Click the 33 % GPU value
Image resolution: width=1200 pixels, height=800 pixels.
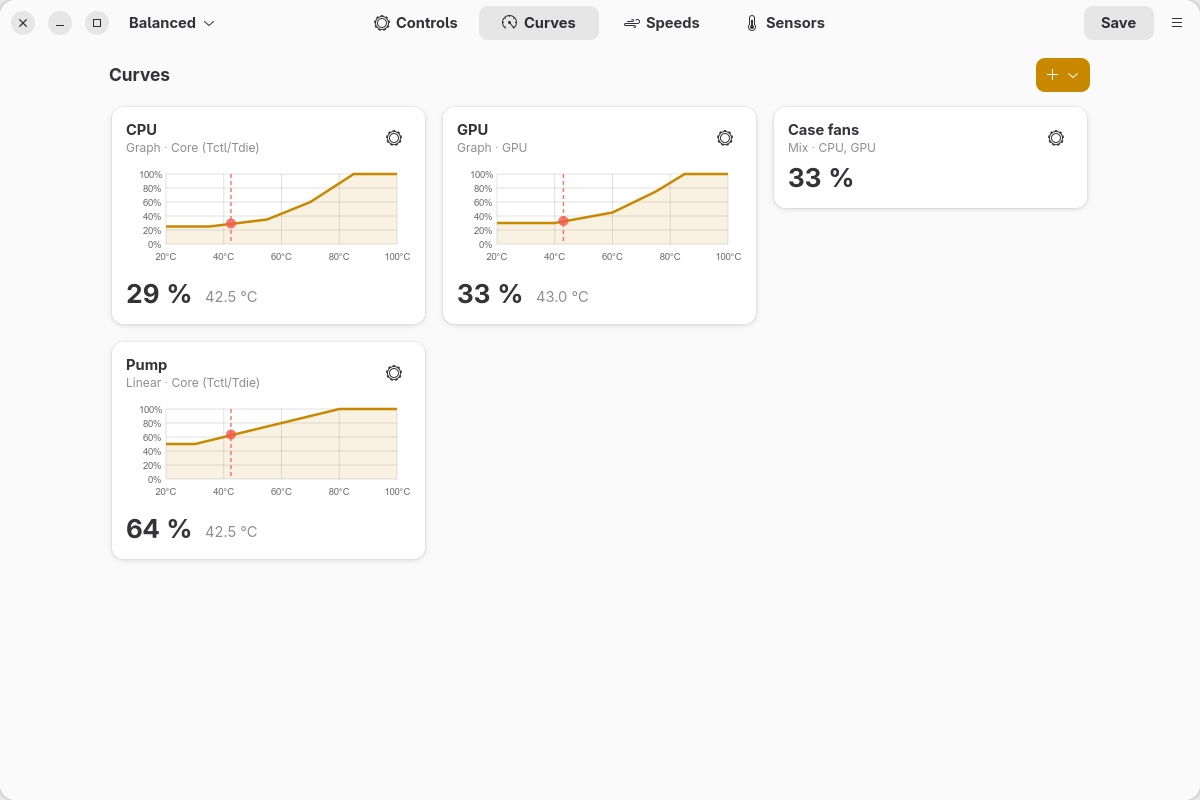pyautogui.click(x=489, y=294)
